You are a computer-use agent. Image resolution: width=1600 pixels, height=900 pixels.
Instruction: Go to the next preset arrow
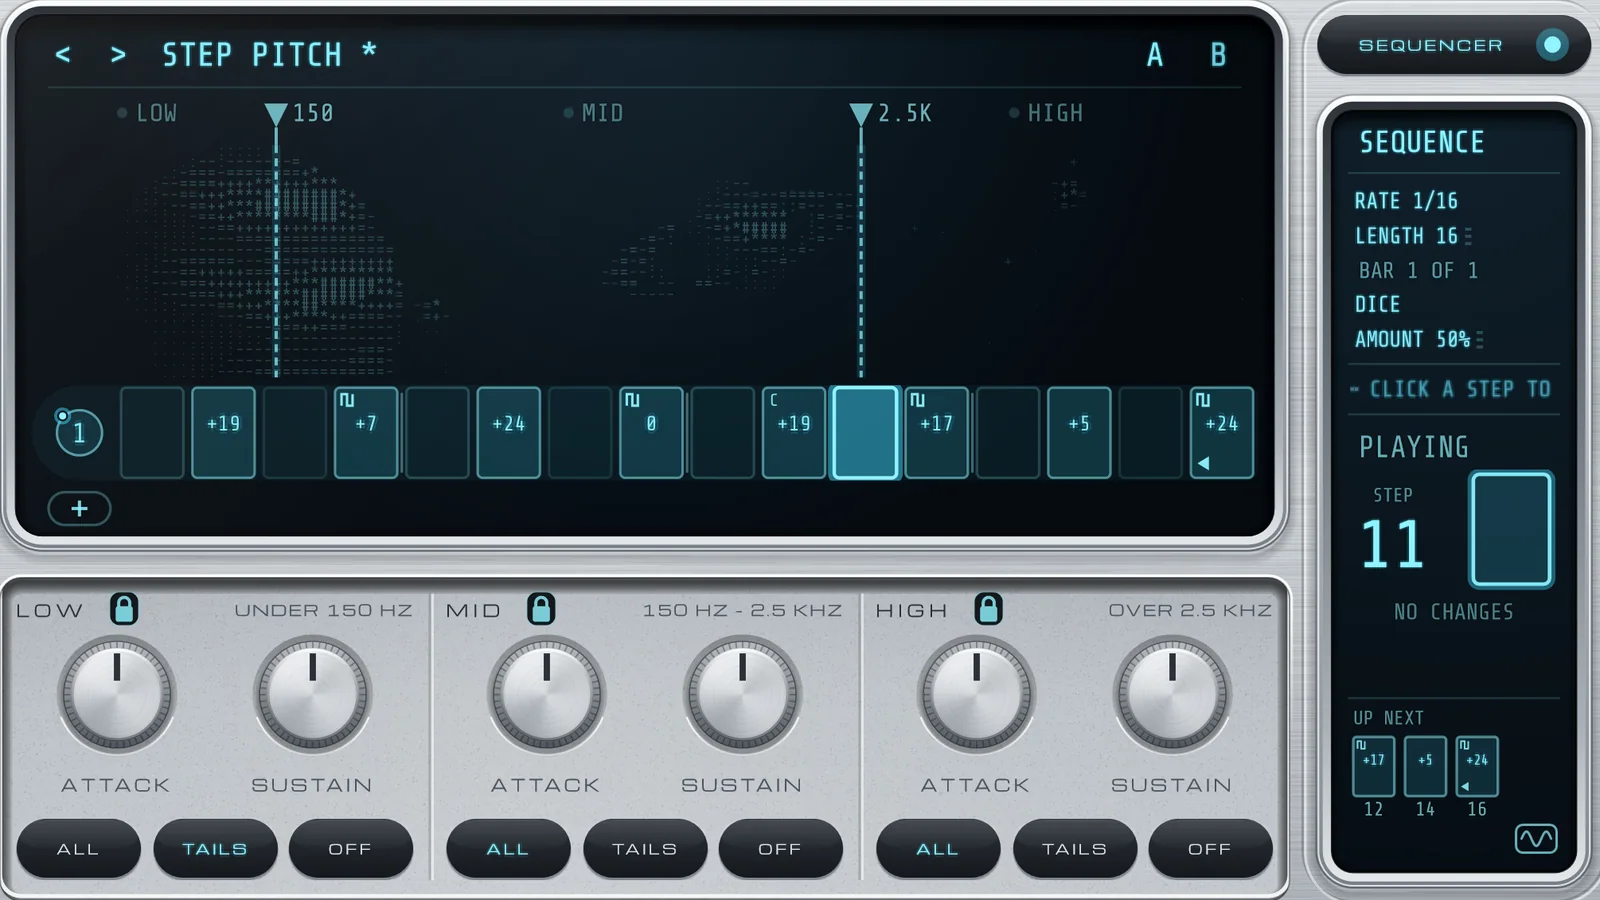click(x=118, y=54)
